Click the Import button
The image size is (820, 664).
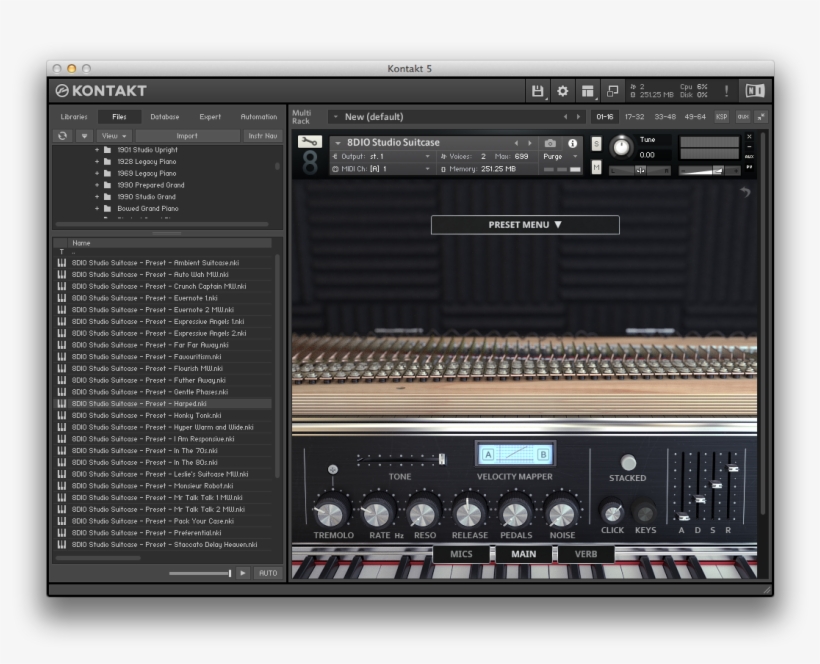[187, 136]
